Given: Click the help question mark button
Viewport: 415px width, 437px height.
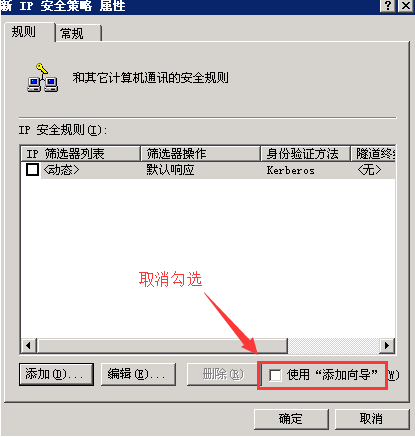Looking at the screenshot, I should click(388, 6).
